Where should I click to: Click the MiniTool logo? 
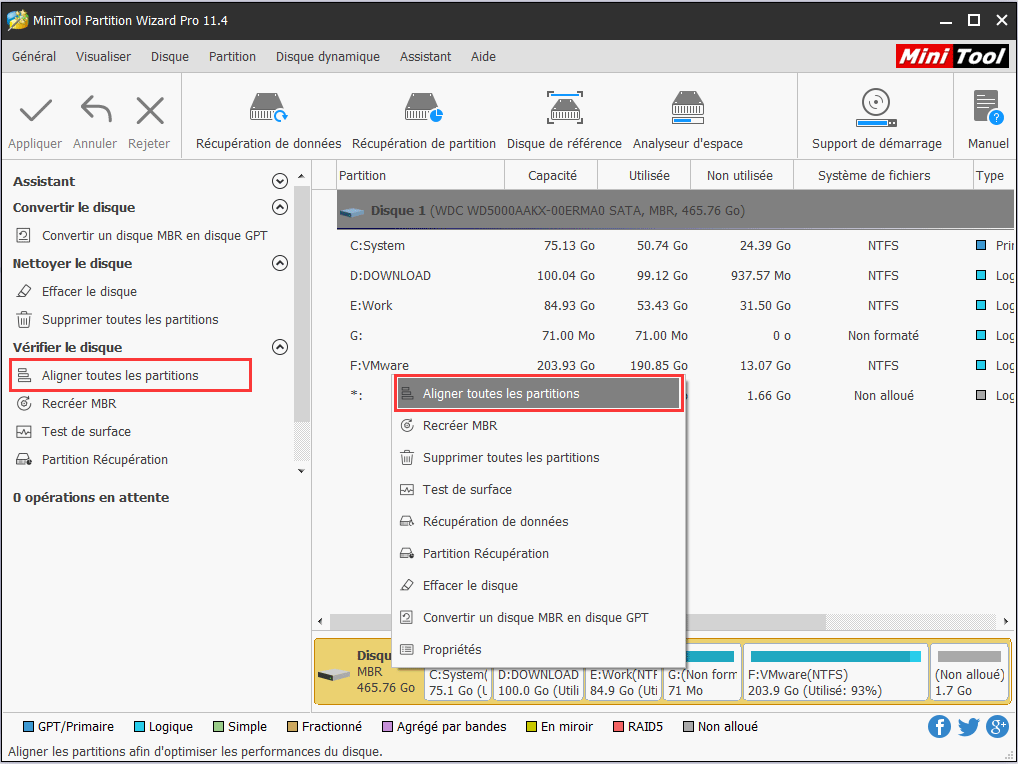[952, 56]
